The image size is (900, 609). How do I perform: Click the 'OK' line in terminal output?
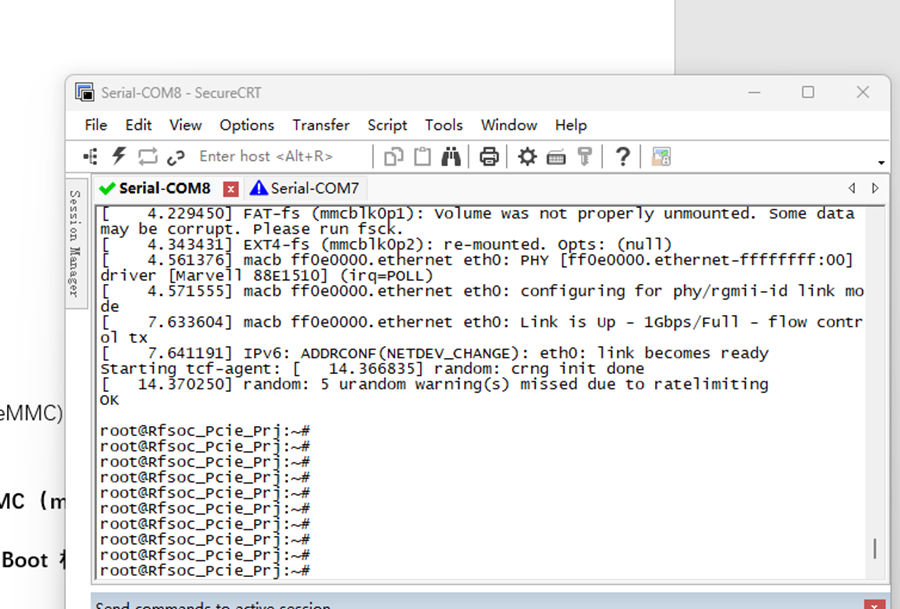tap(110, 400)
